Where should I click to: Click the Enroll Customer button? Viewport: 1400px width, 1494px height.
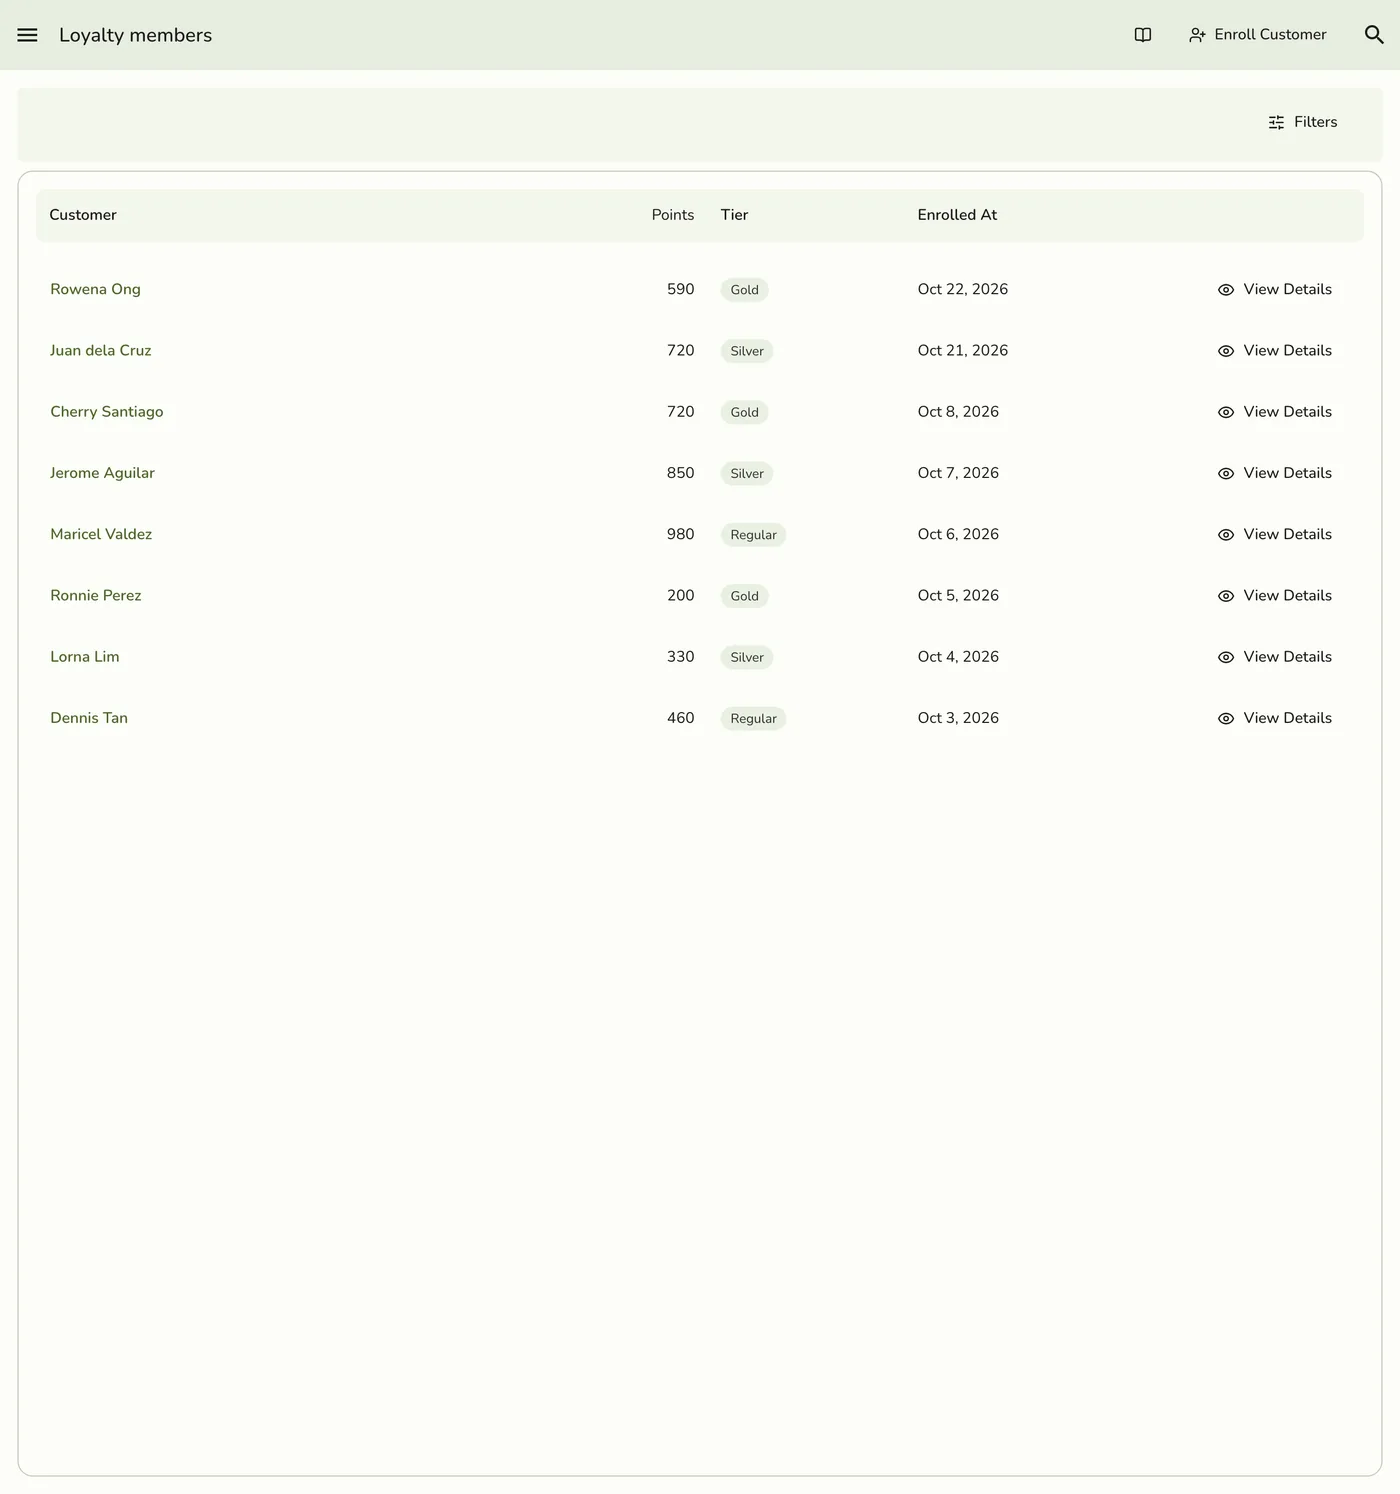click(x=1257, y=35)
